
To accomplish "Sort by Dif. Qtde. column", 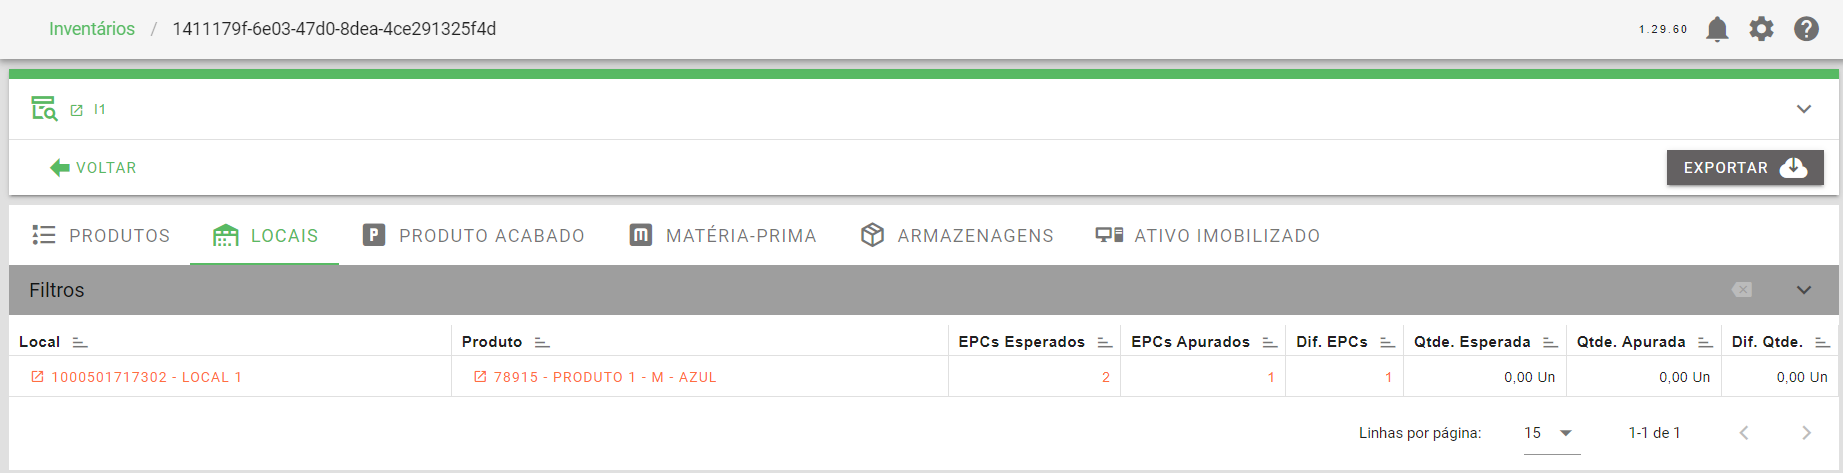I will 1822,342.
